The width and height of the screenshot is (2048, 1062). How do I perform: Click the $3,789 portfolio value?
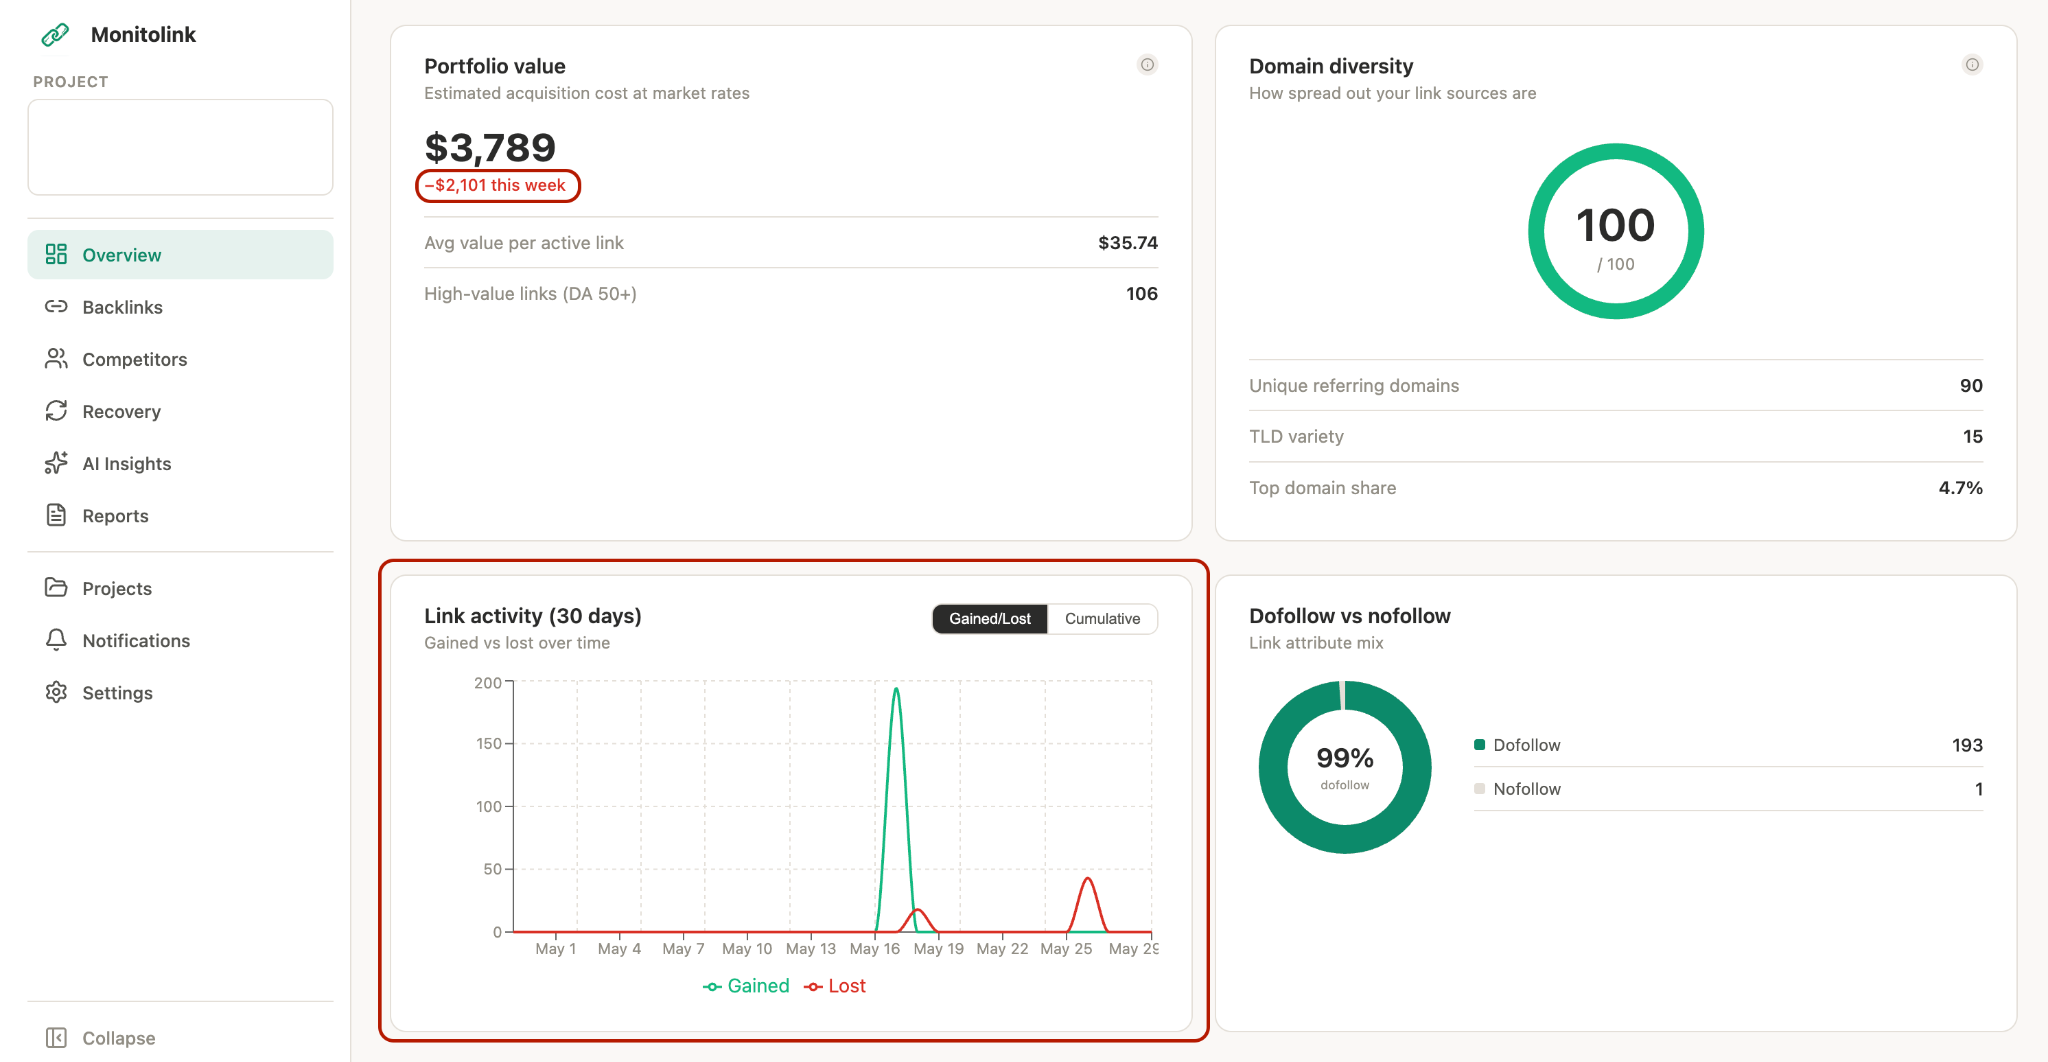(490, 147)
